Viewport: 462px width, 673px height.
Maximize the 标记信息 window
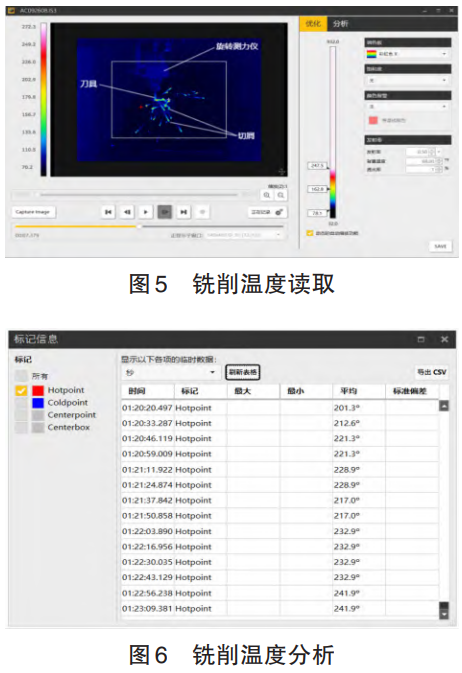(x=421, y=340)
